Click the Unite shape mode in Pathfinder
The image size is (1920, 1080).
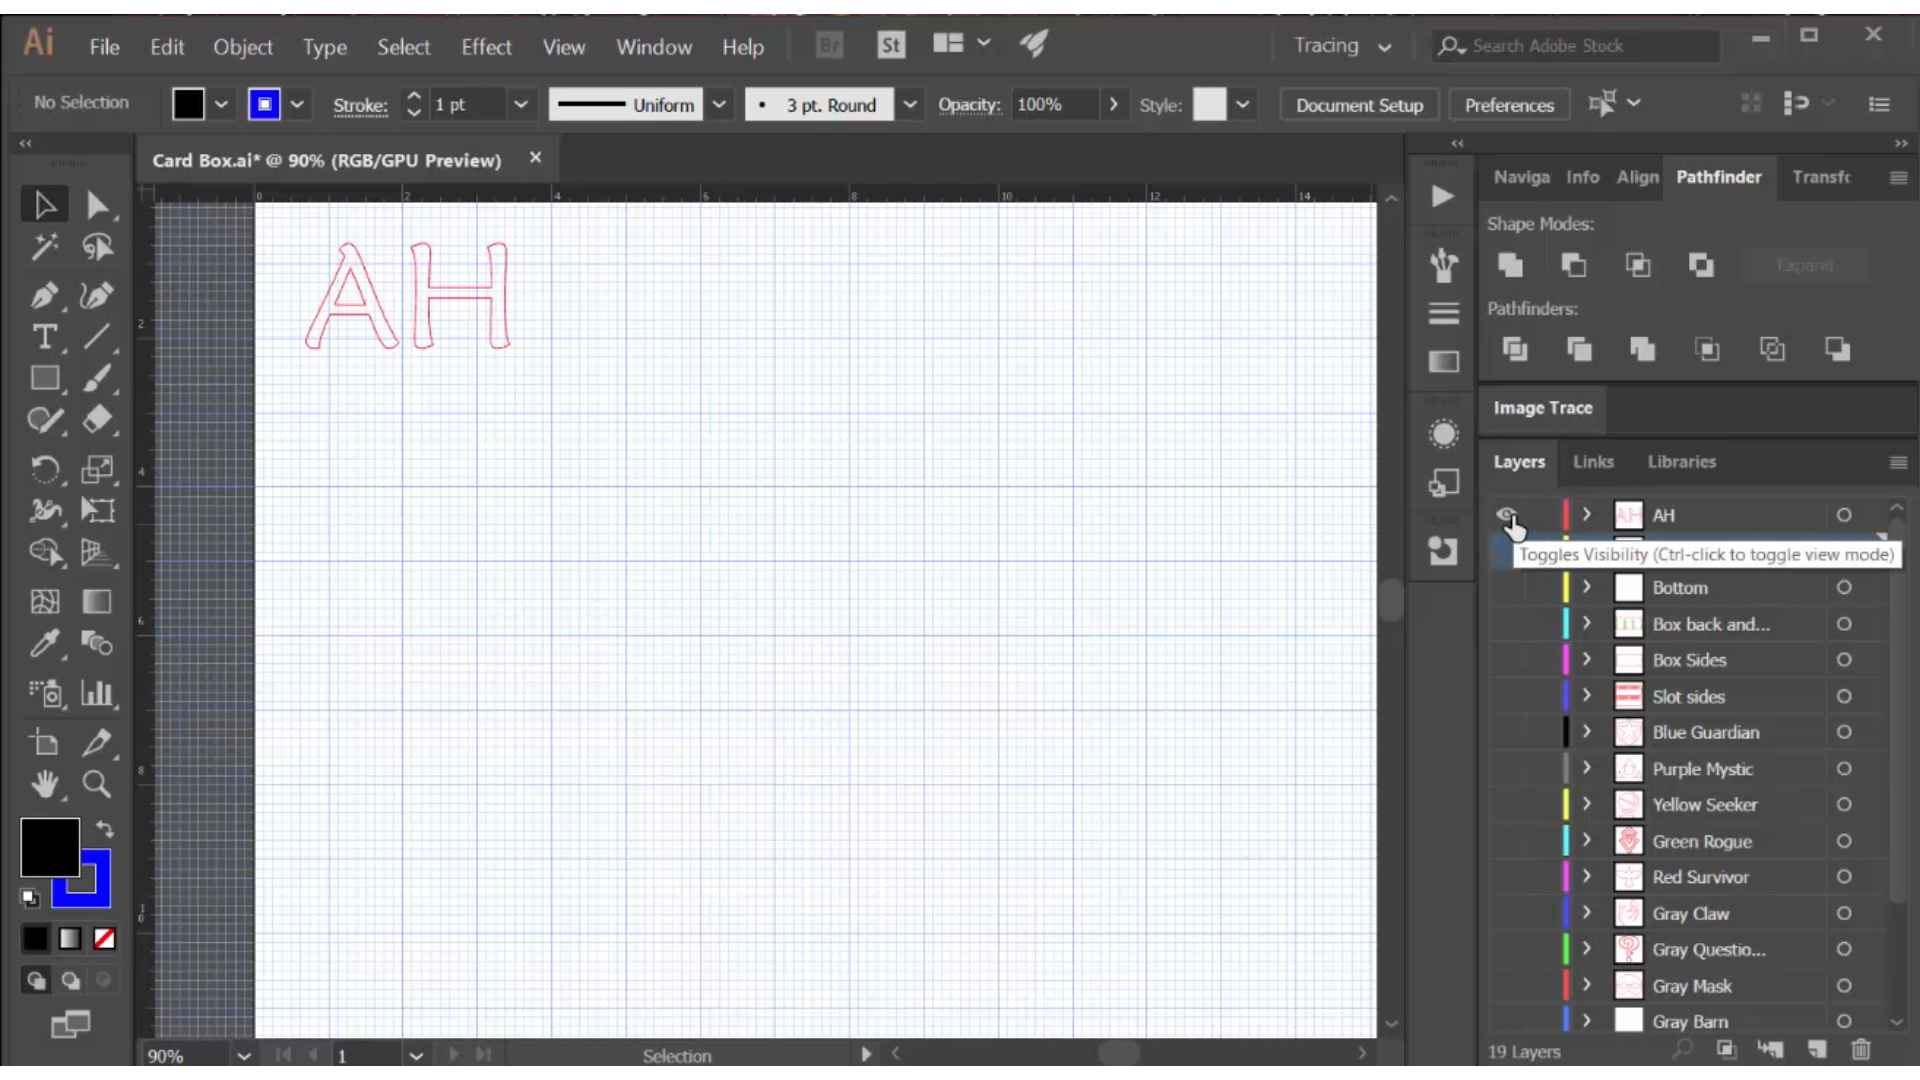(x=1511, y=265)
